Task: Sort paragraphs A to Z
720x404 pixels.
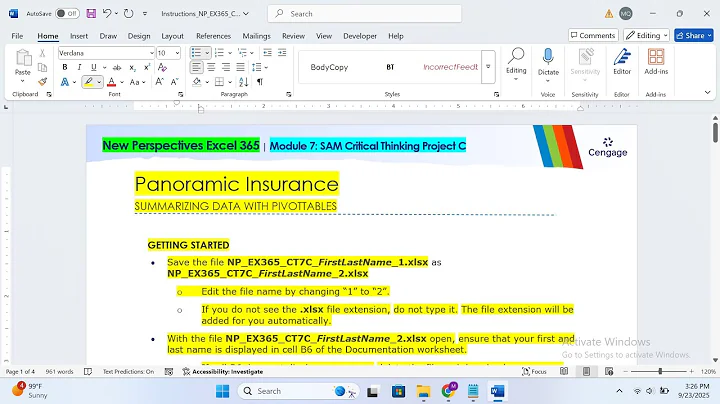Action: 243,82
